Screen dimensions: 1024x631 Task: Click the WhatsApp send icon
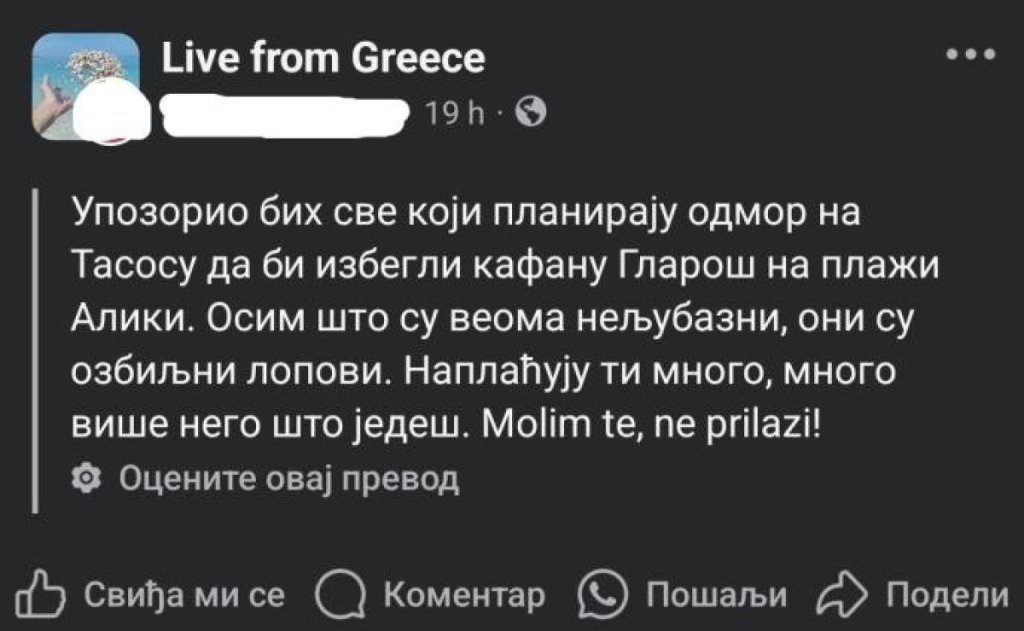pos(599,596)
